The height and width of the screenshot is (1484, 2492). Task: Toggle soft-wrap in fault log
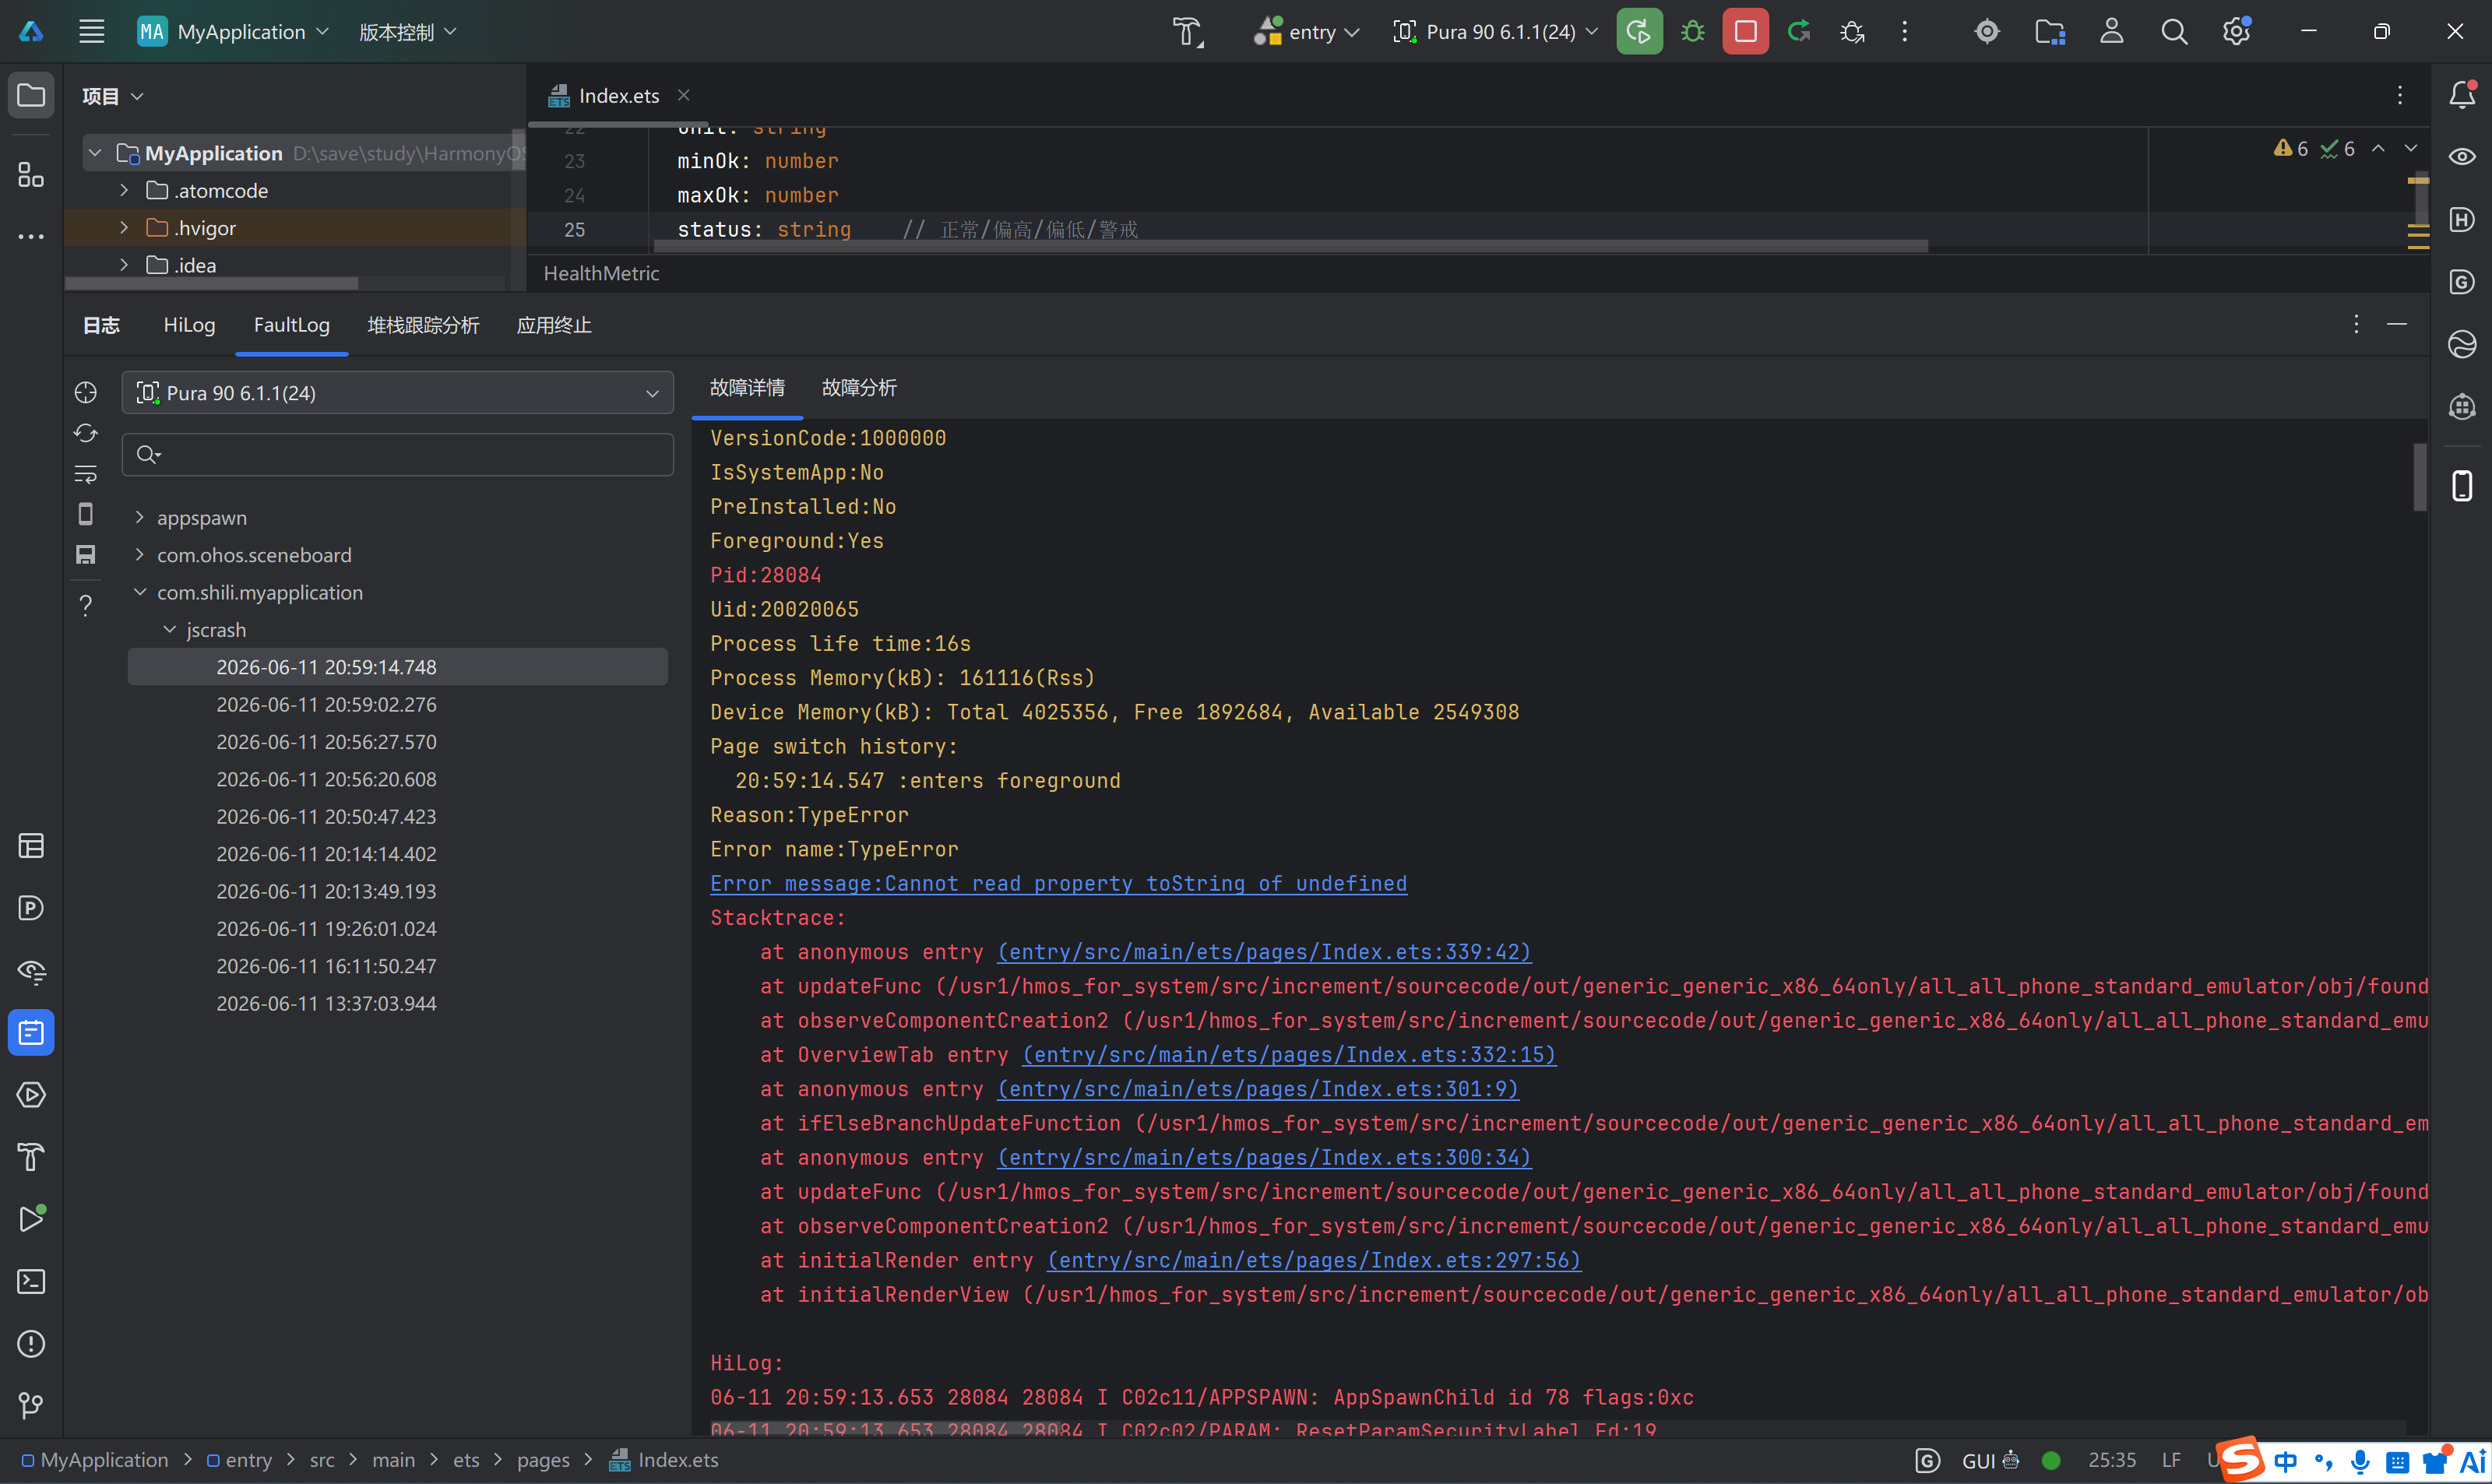86,474
